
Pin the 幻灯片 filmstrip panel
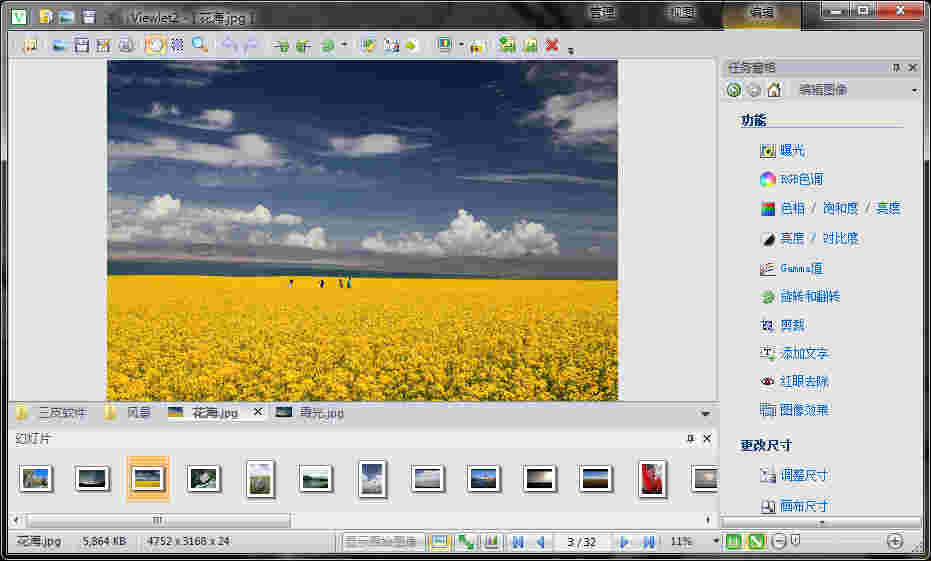pyautogui.click(x=690, y=439)
